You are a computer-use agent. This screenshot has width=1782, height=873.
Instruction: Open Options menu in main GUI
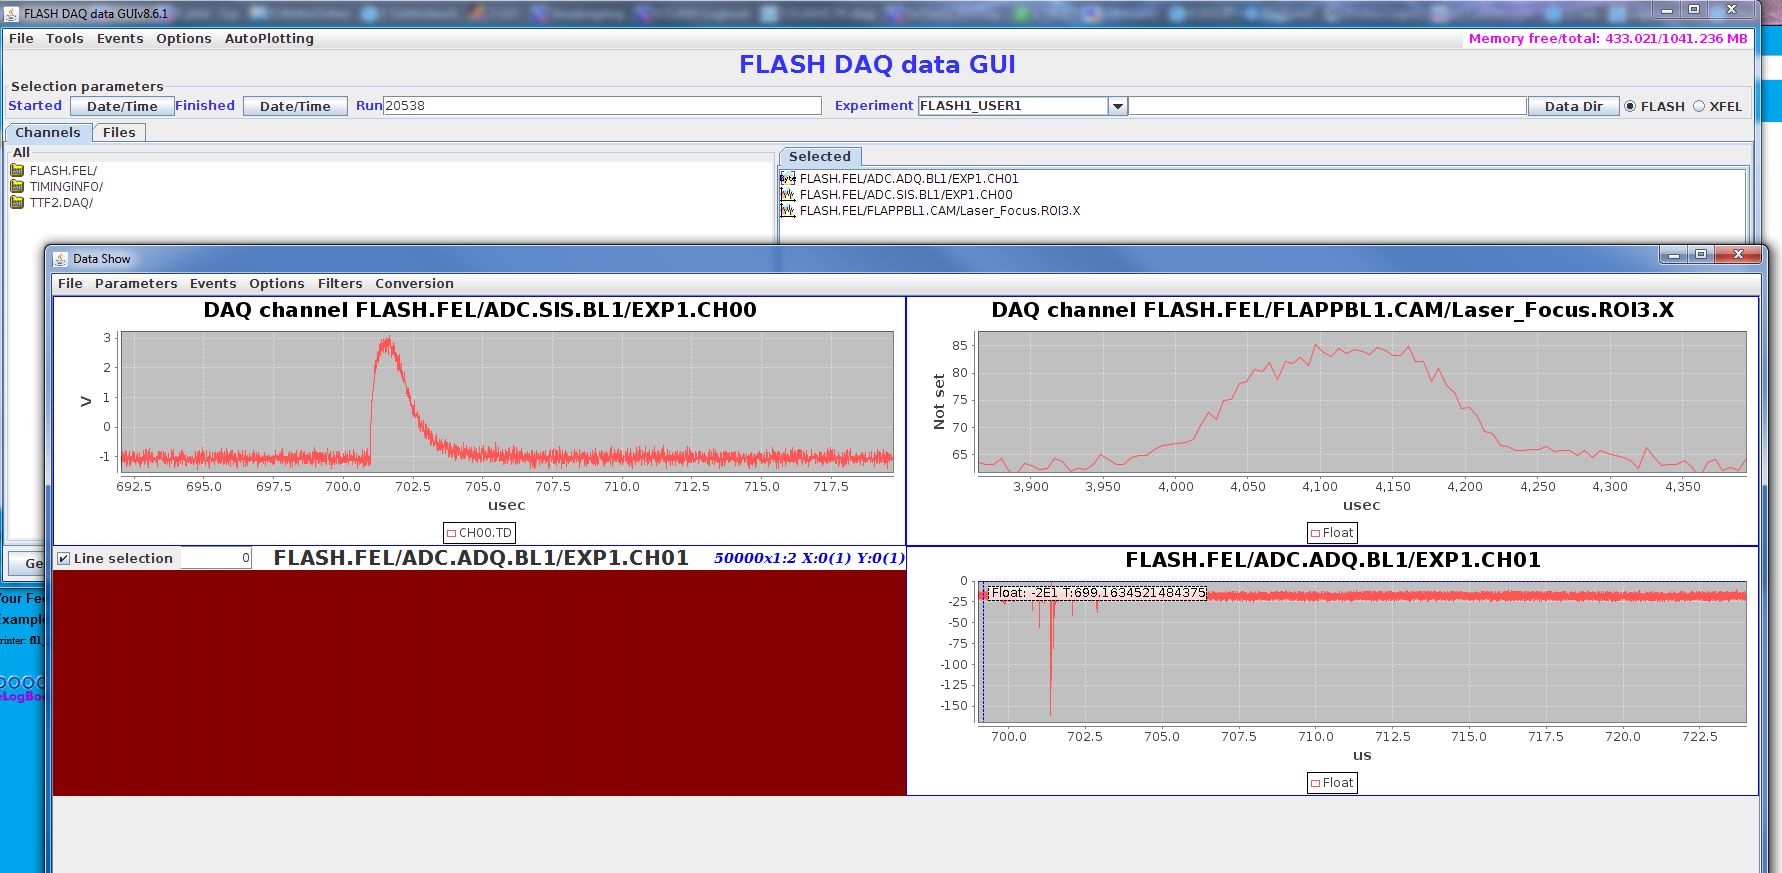tap(184, 38)
